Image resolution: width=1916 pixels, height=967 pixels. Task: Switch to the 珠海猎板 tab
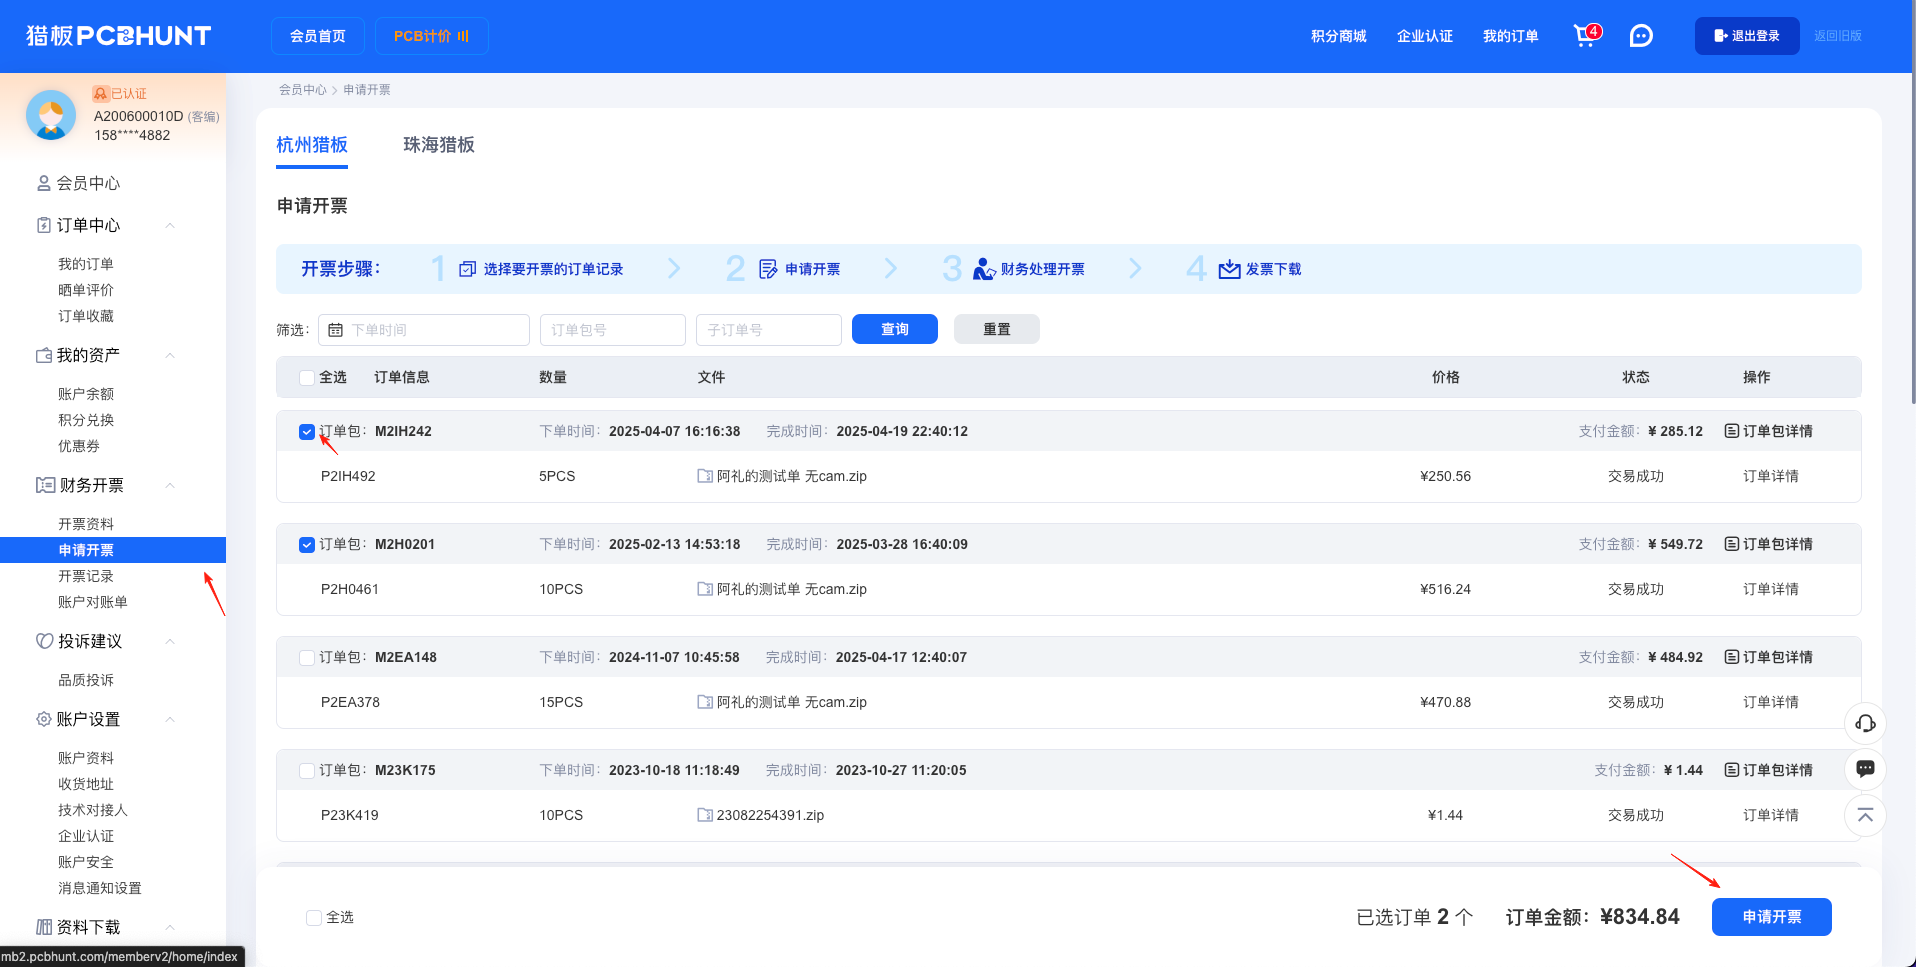coord(438,145)
